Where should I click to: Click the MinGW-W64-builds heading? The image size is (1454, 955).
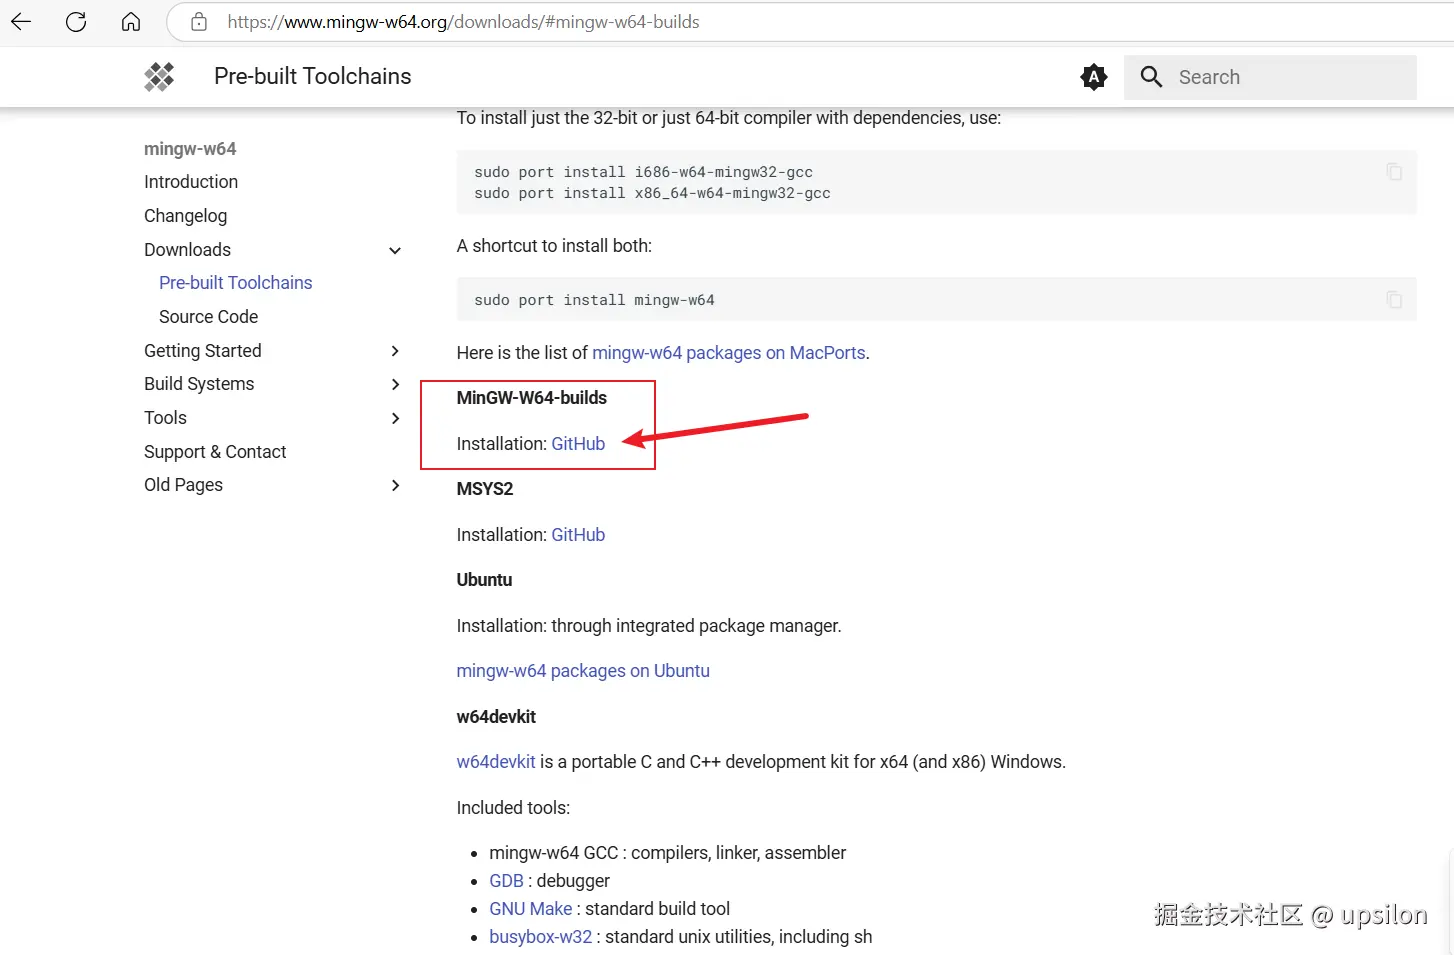(x=531, y=398)
